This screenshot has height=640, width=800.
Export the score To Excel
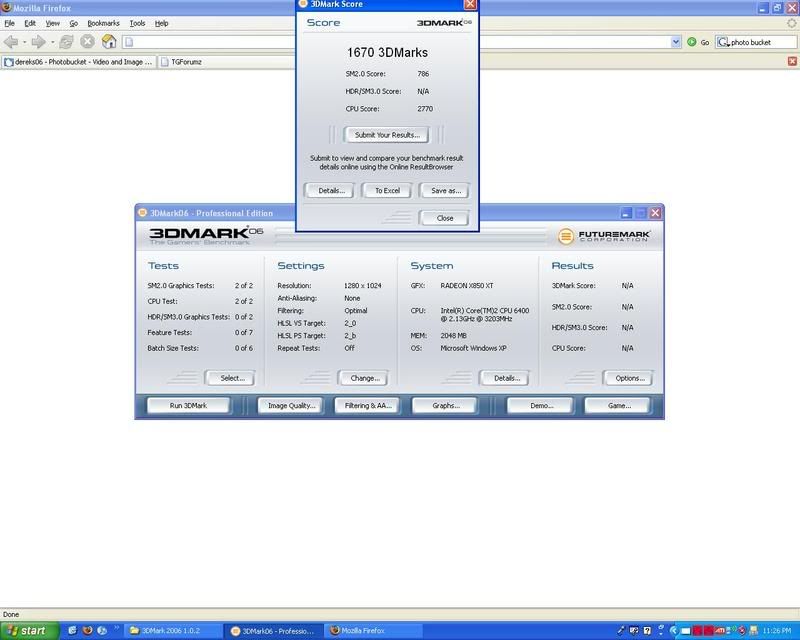[x=387, y=191]
